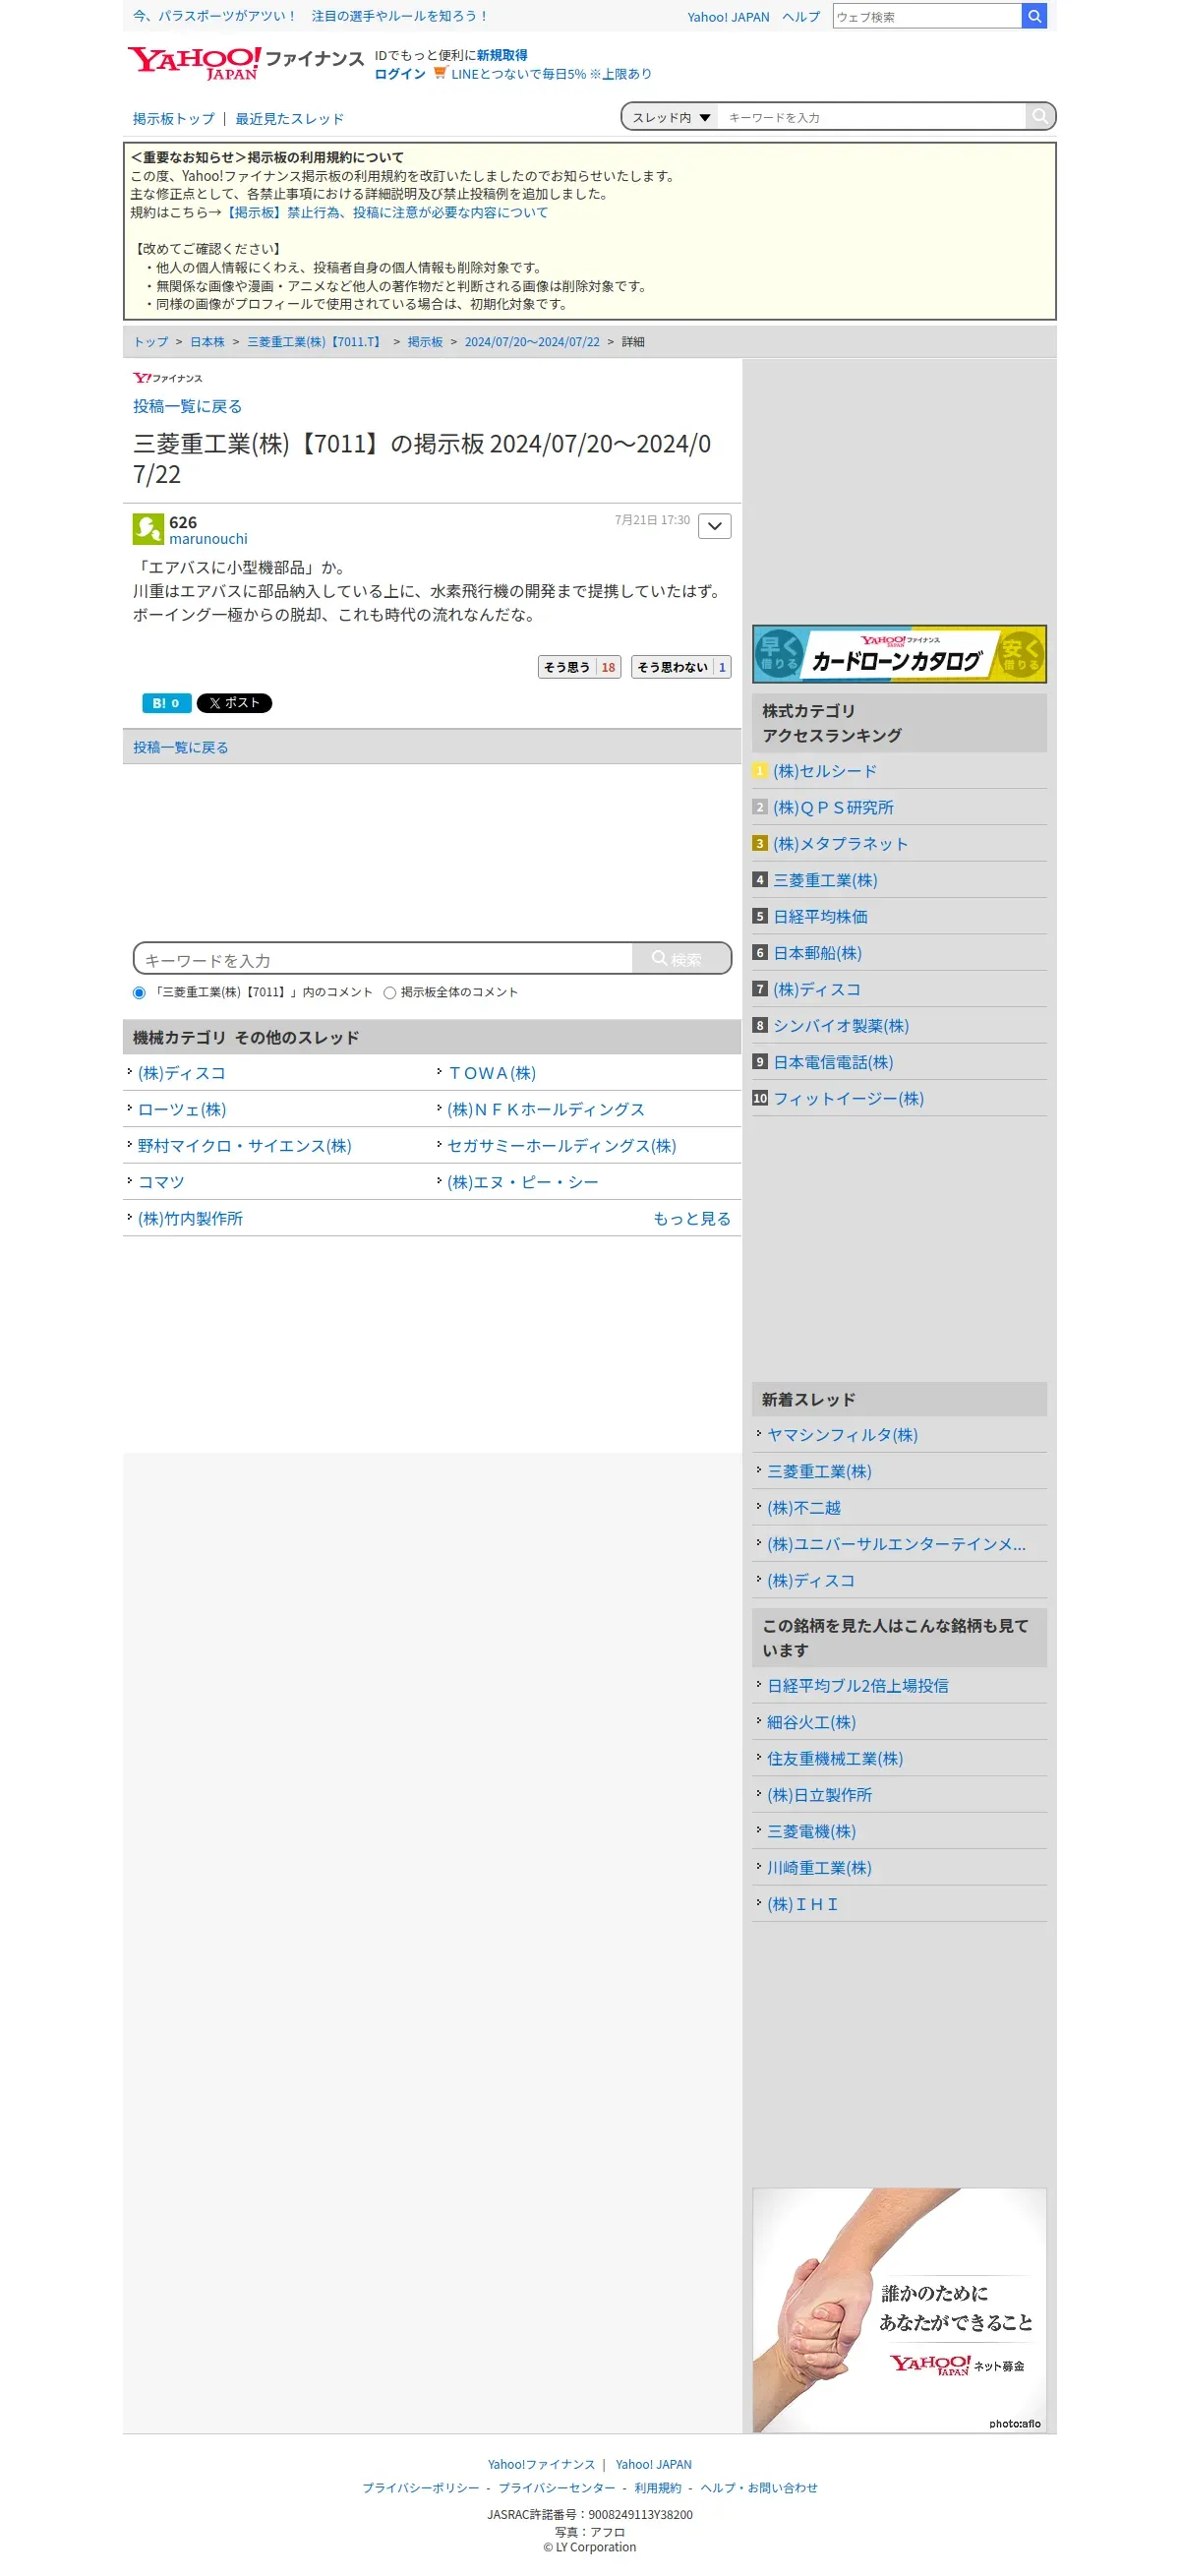Open the ローツェ(株) thread
The height and width of the screenshot is (2576, 1180).
[x=182, y=1110]
